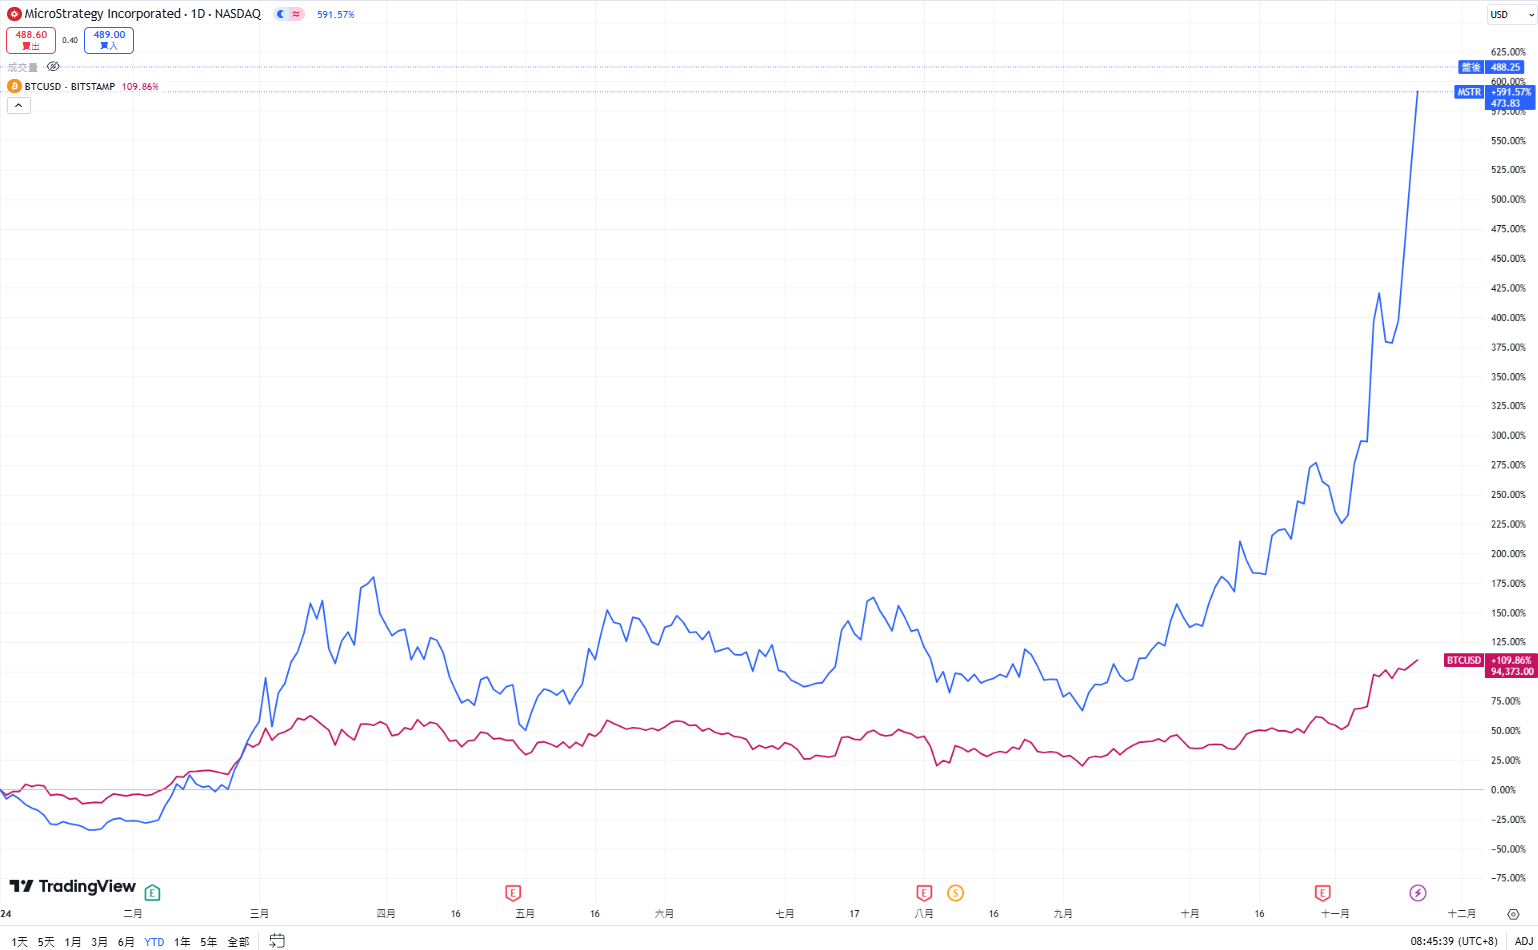Click the post-market moon icon
Image resolution: width=1538 pixels, height=950 pixels.
(281, 14)
